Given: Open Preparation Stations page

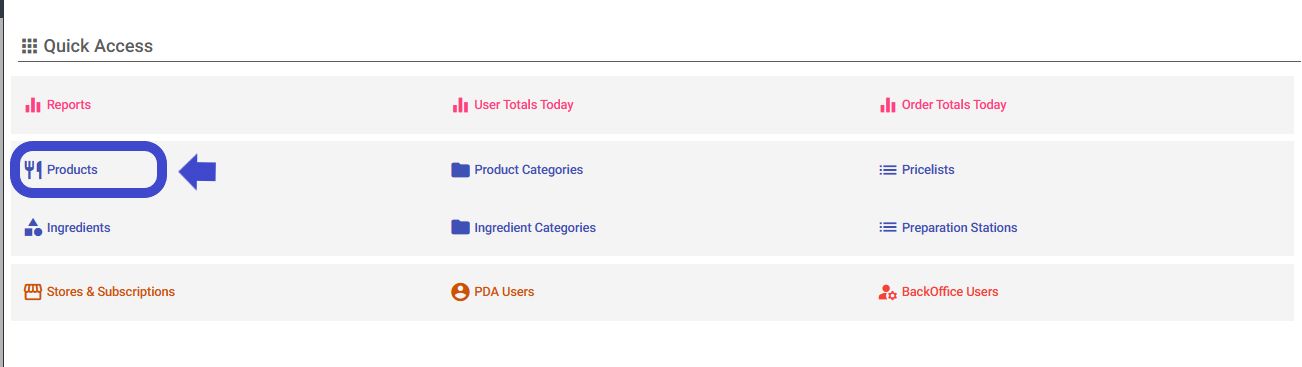Looking at the screenshot, I should pyautogui.click(x=959, y=228).
